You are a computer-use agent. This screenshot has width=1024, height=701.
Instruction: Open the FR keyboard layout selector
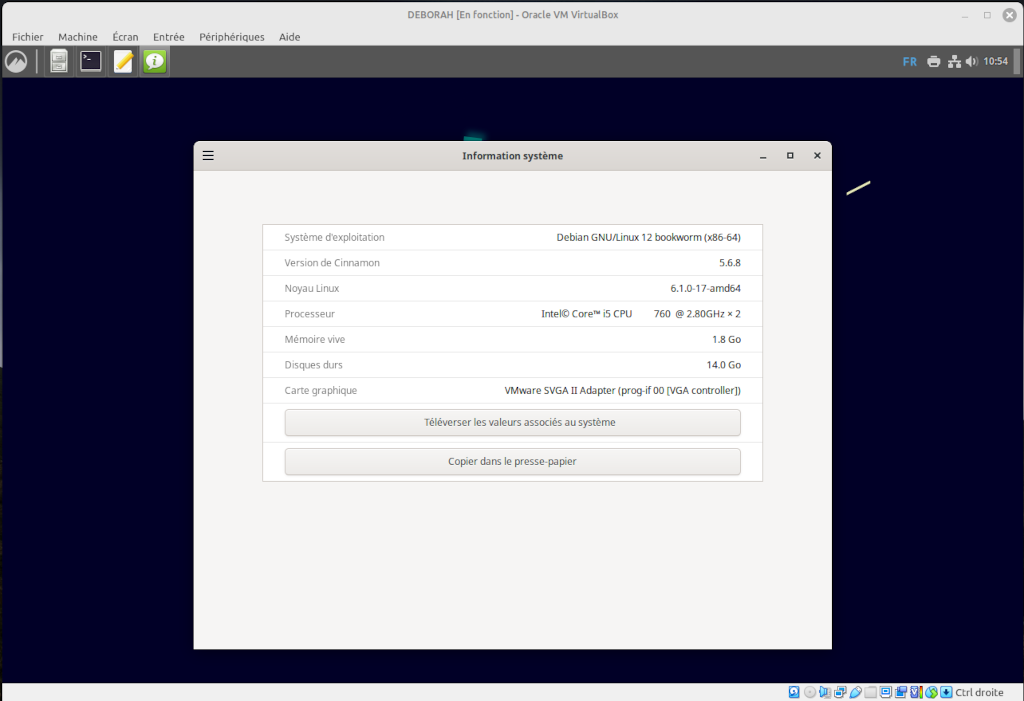[x=909, y=62]
